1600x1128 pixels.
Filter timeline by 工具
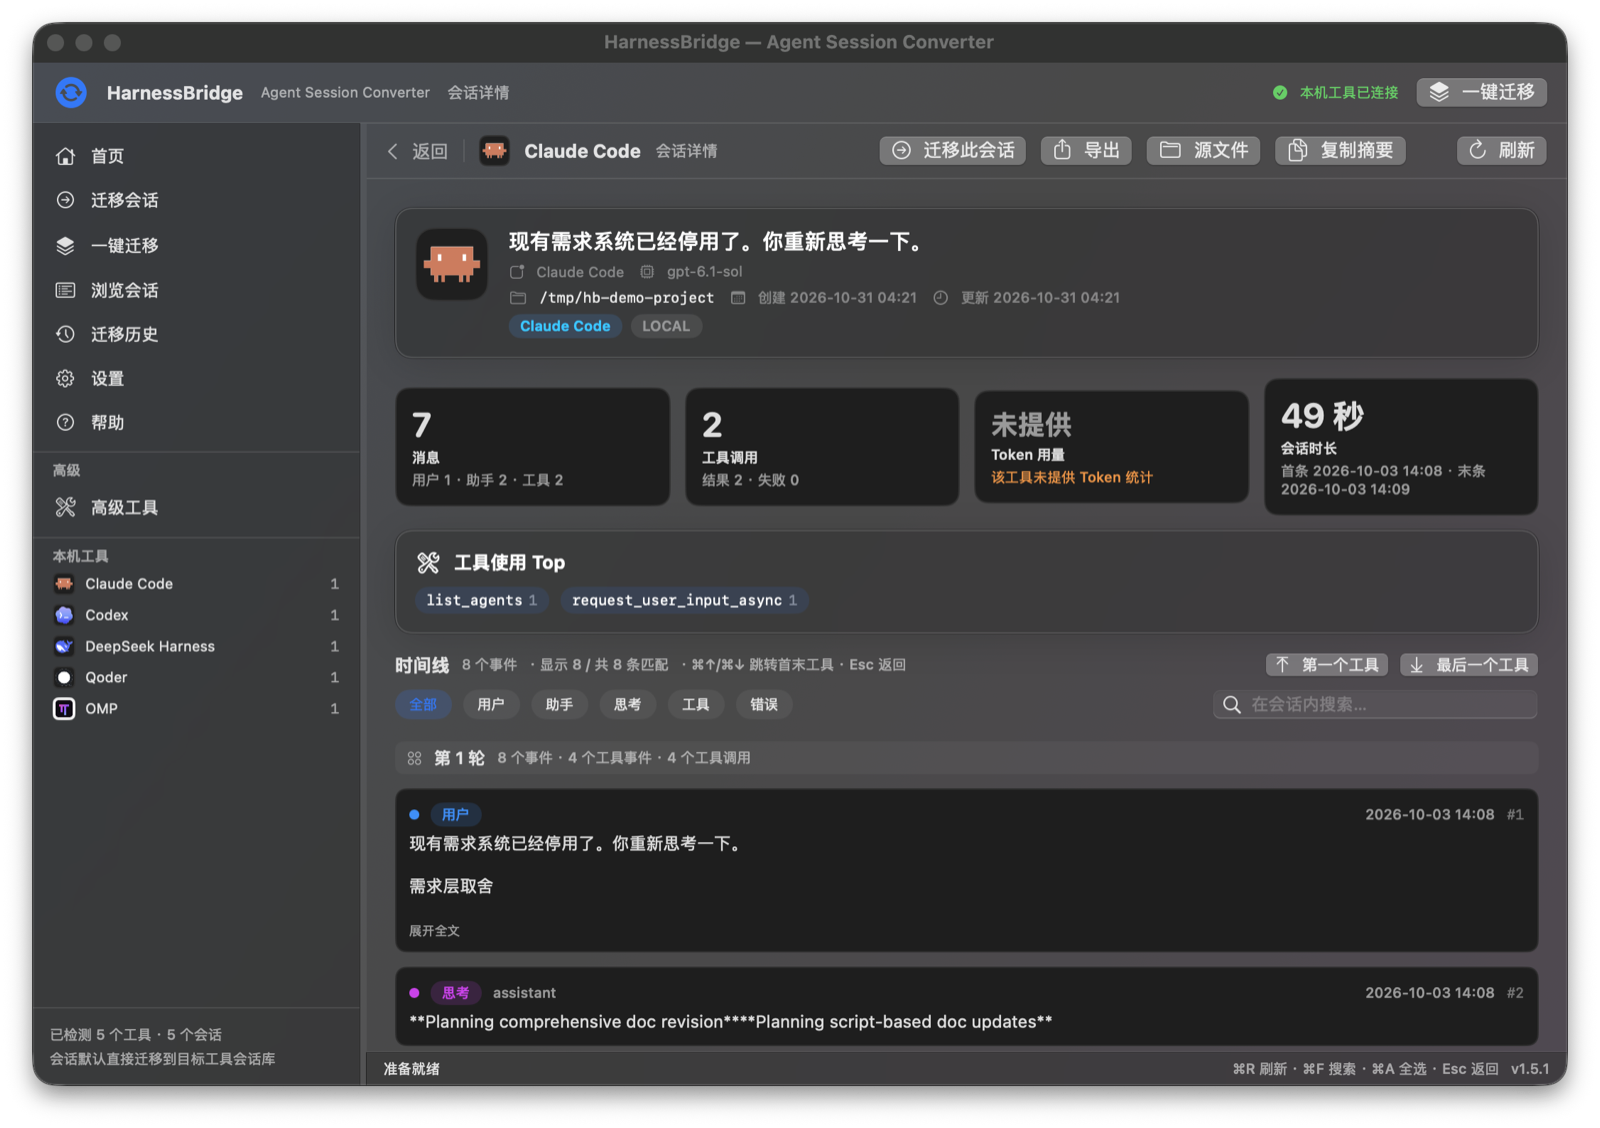point(696,705)
